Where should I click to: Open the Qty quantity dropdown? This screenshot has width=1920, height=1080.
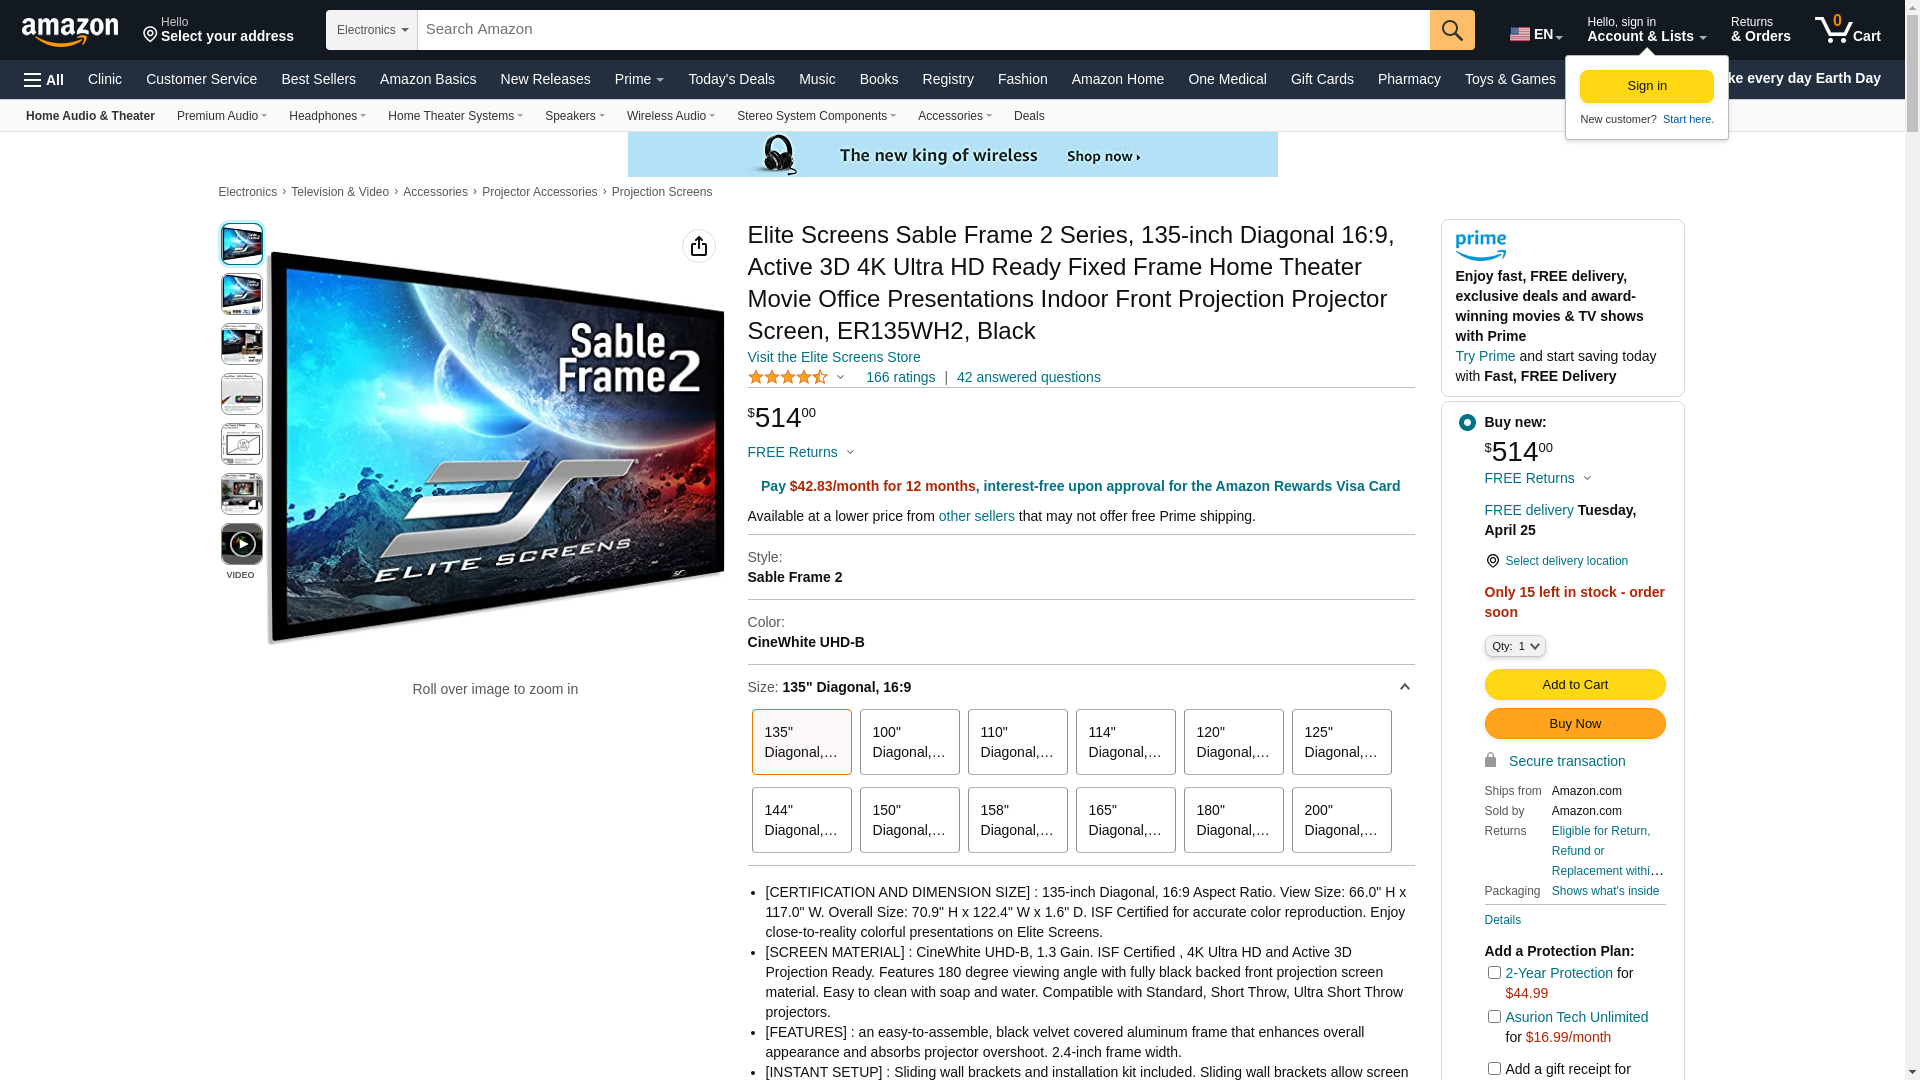pos(1515,646)
